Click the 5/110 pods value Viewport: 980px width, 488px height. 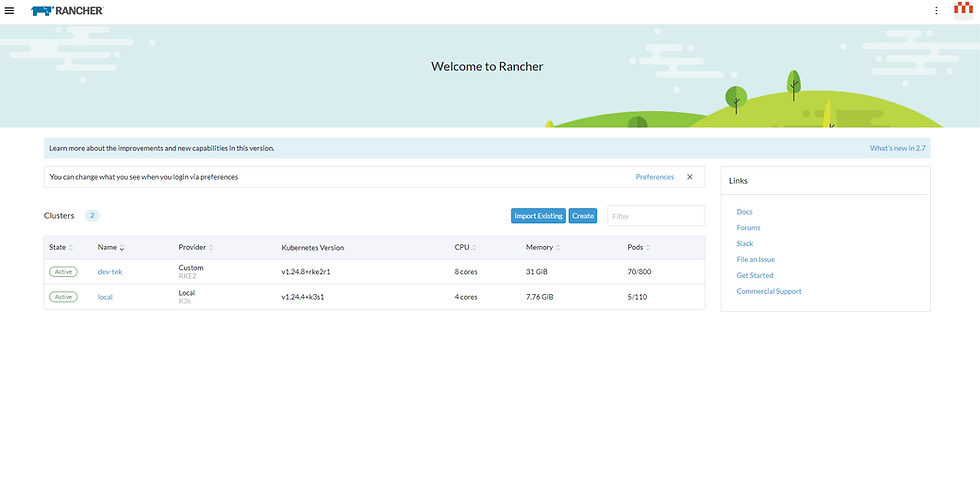[x=637, y=297]
